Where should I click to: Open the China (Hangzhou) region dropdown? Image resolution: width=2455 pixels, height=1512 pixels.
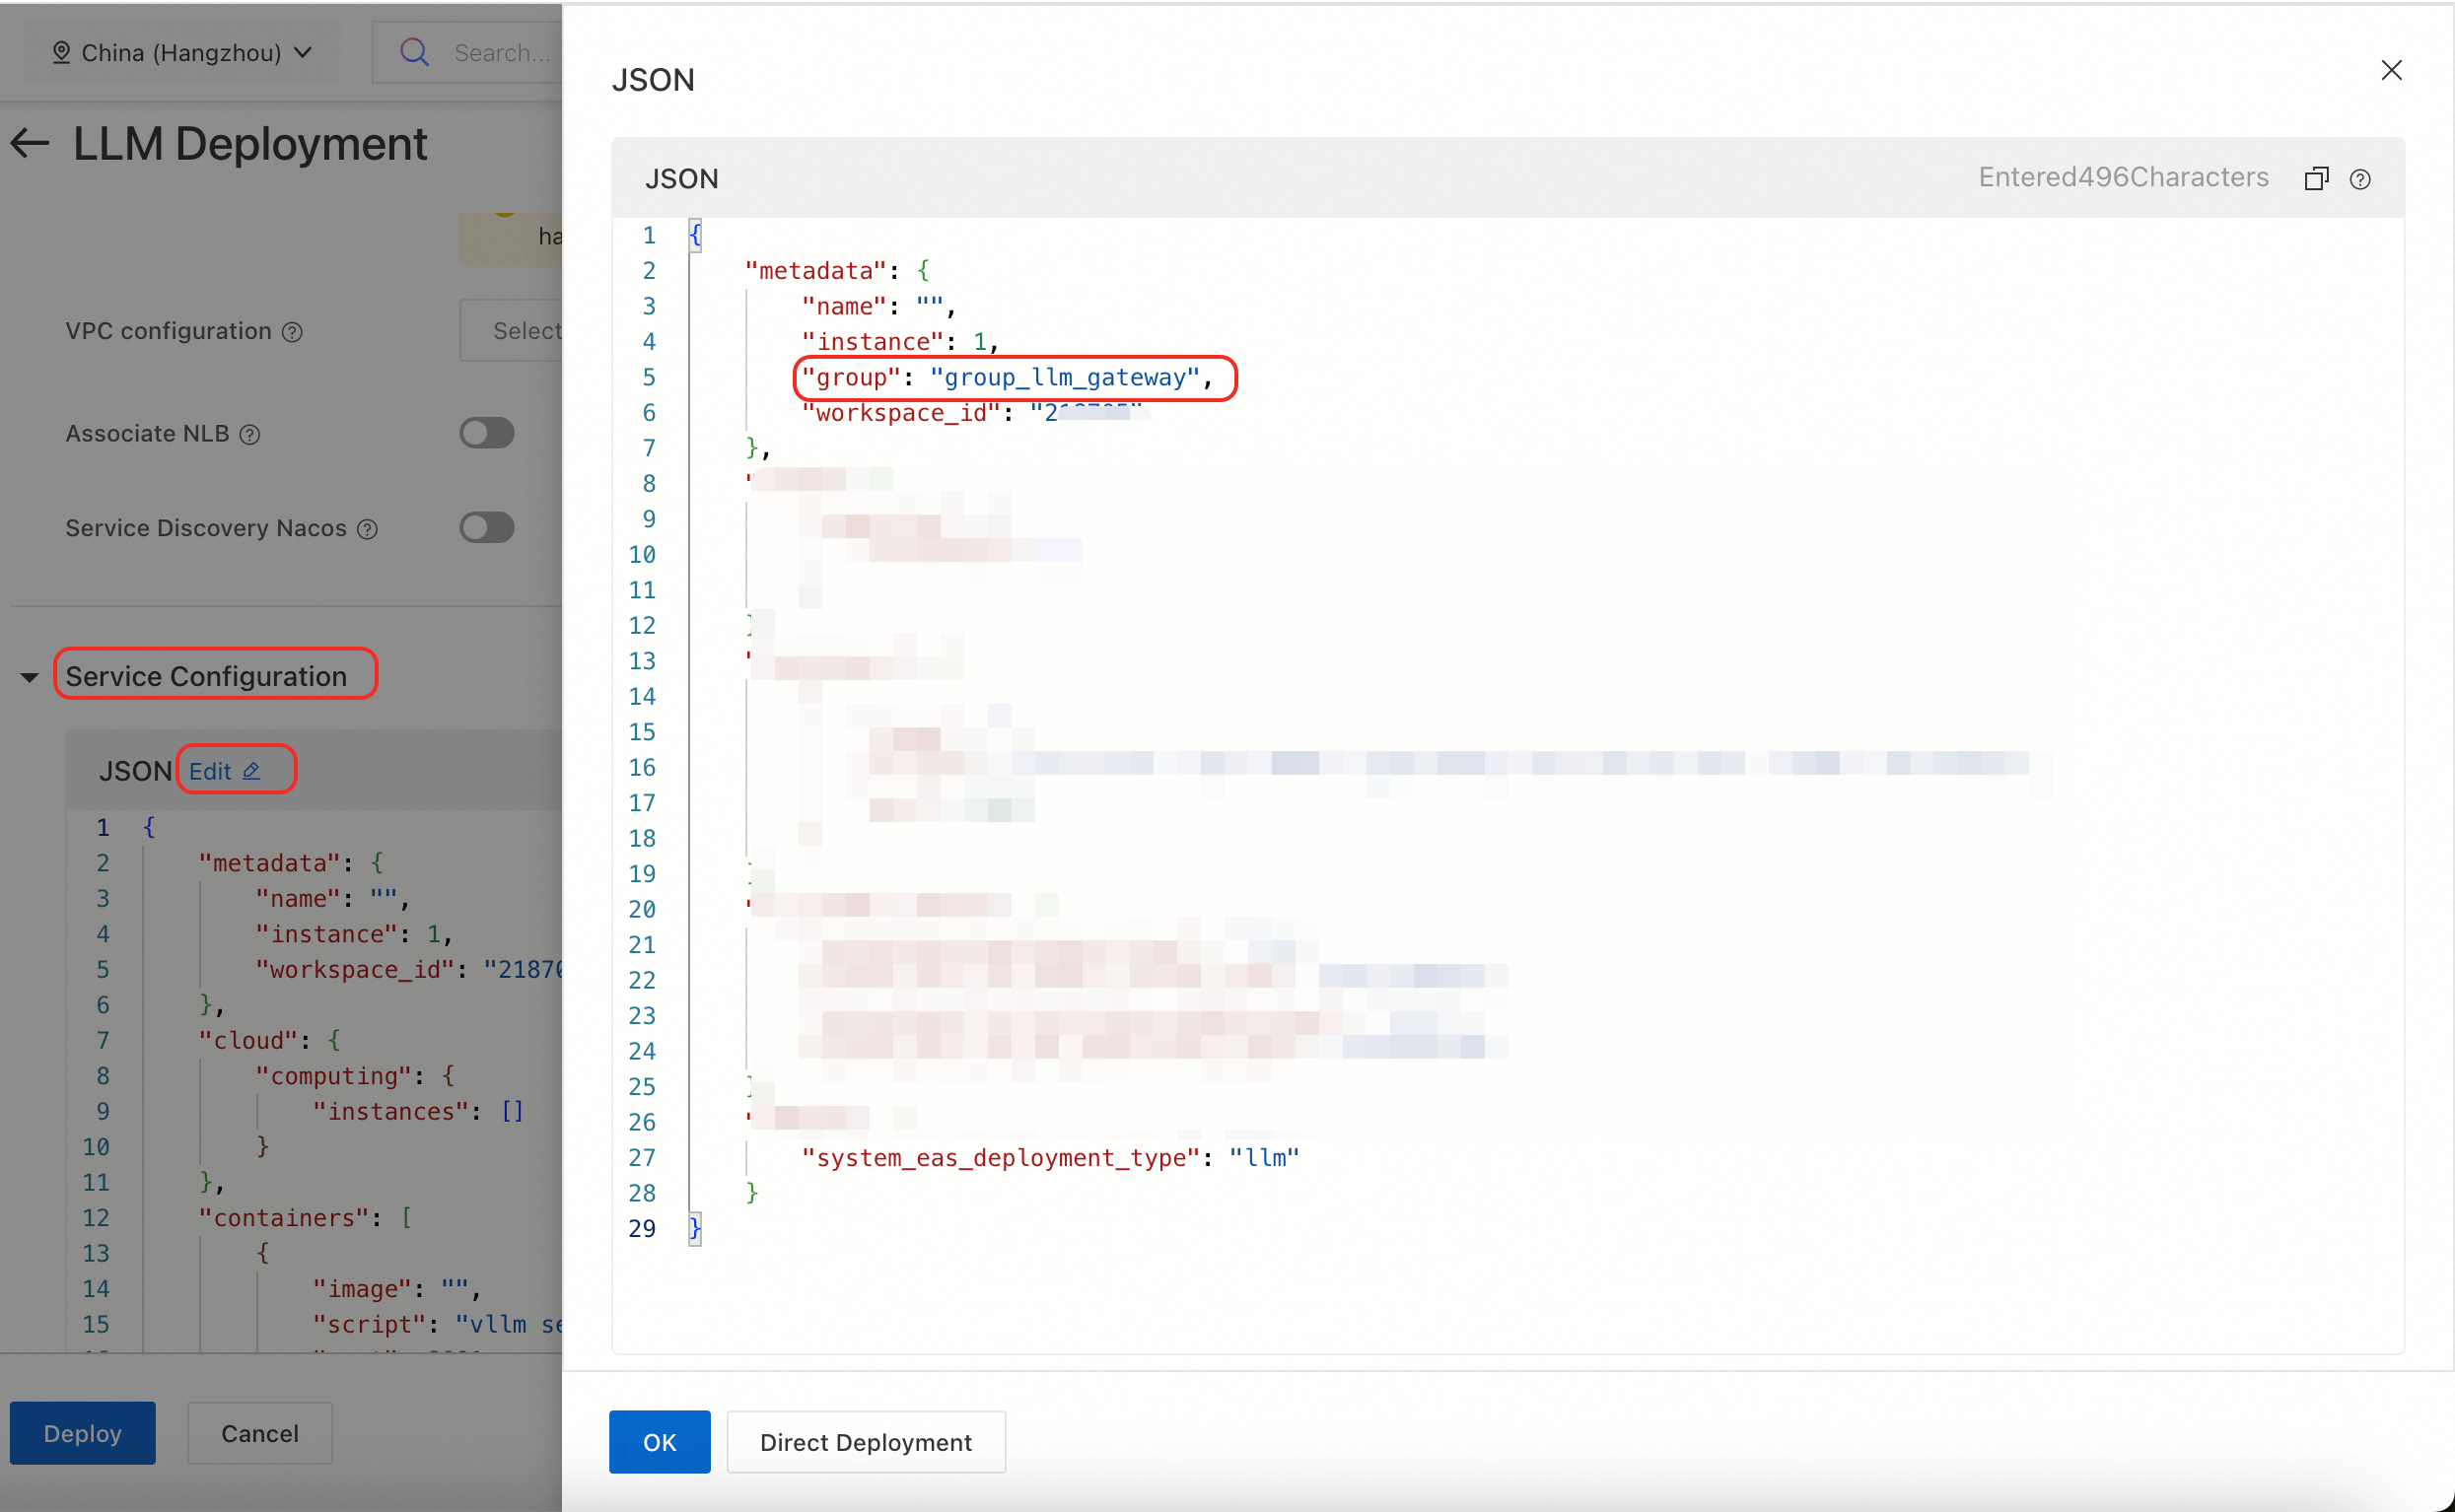tap(182, 52)
